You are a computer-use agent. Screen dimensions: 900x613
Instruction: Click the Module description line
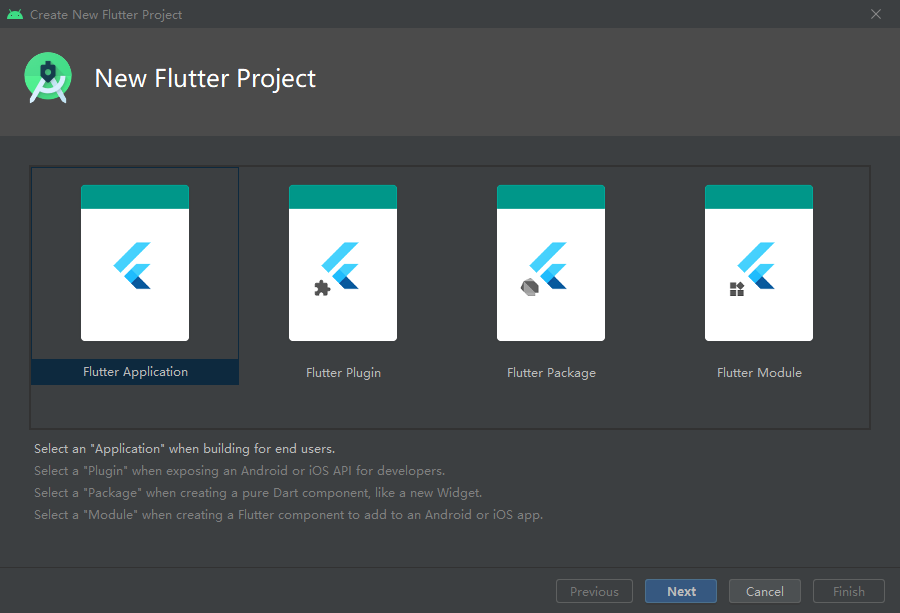click(288, 515)
